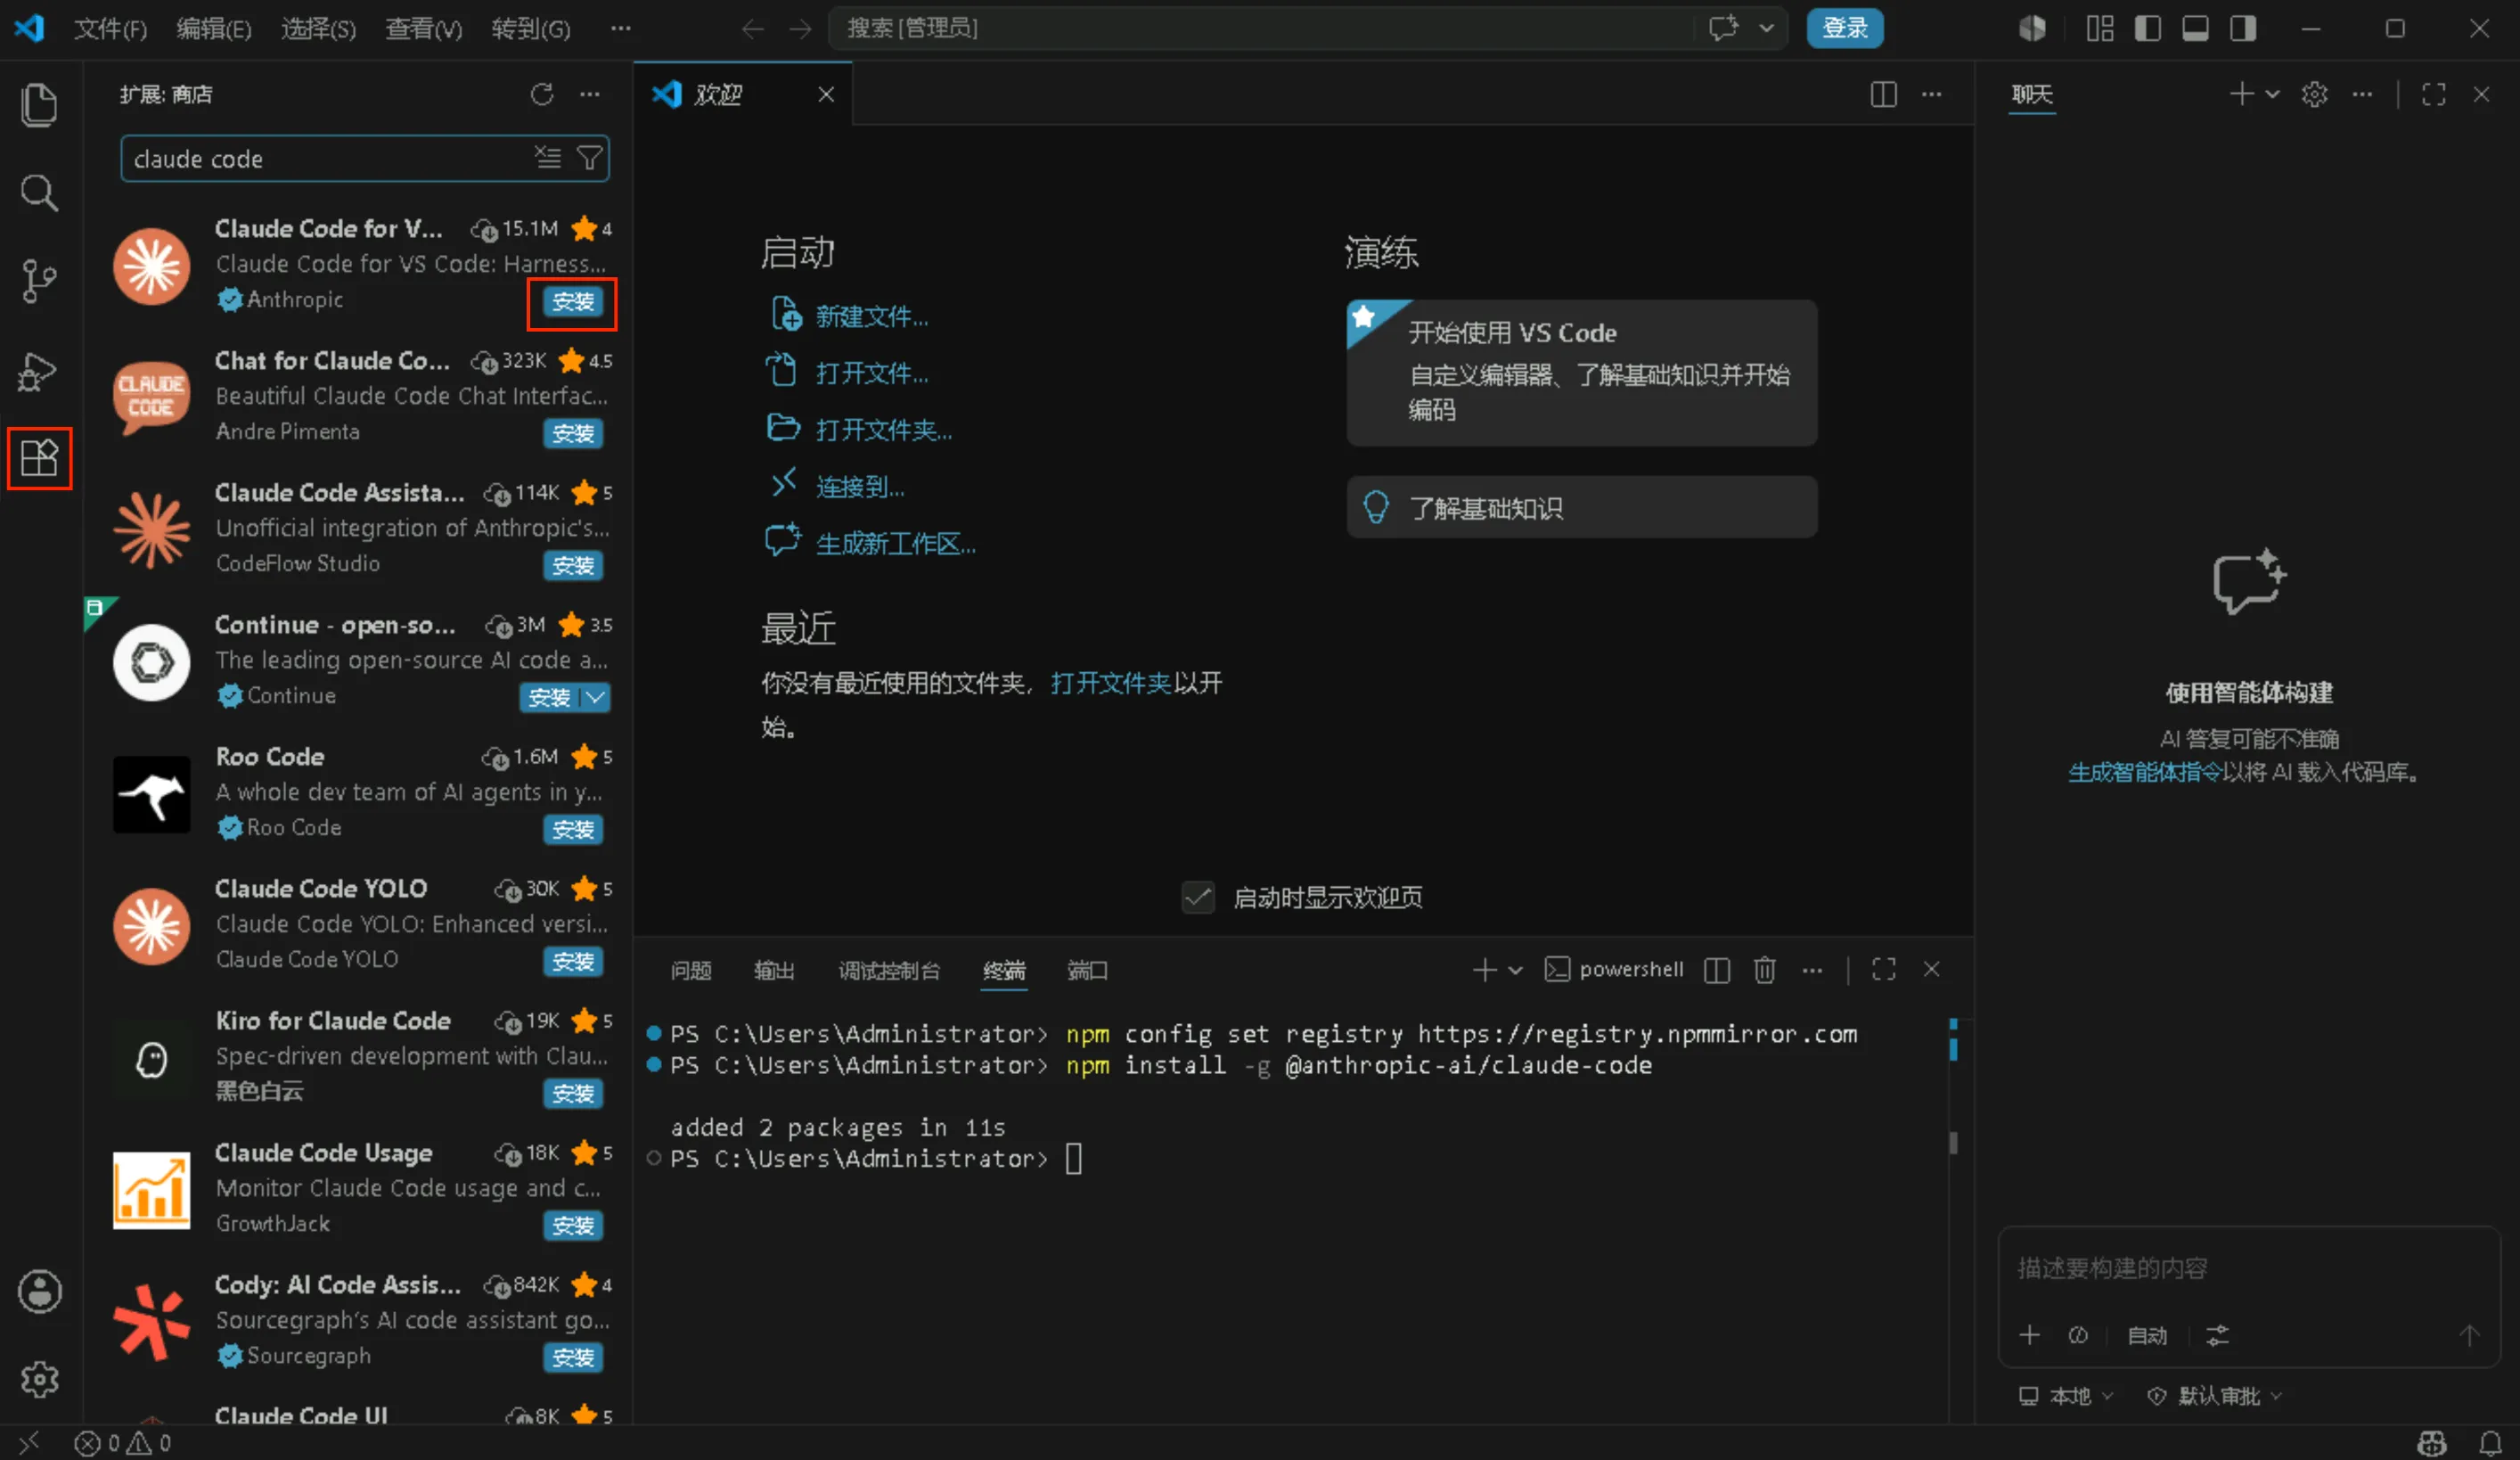Image resolution: width=2520 pixels, height=1460 pixels.
Task: Expand Continue install options dropdown arrow
Action: point(595,697)
